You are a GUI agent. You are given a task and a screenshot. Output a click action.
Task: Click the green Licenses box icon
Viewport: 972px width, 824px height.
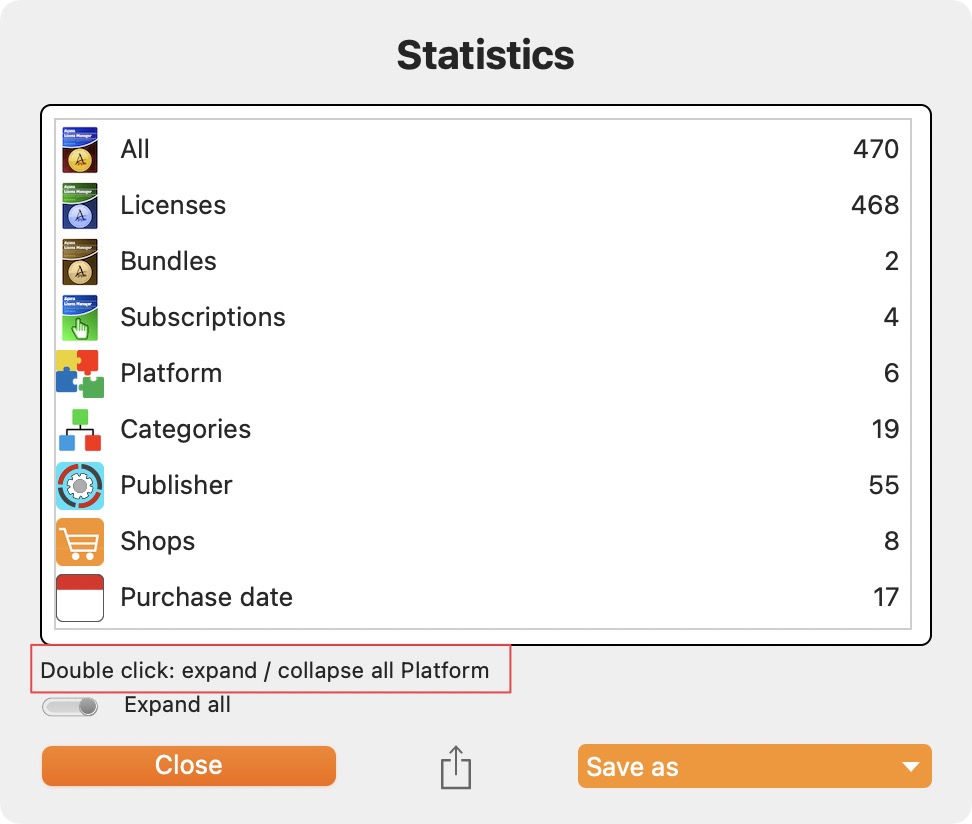pos(80,206)
